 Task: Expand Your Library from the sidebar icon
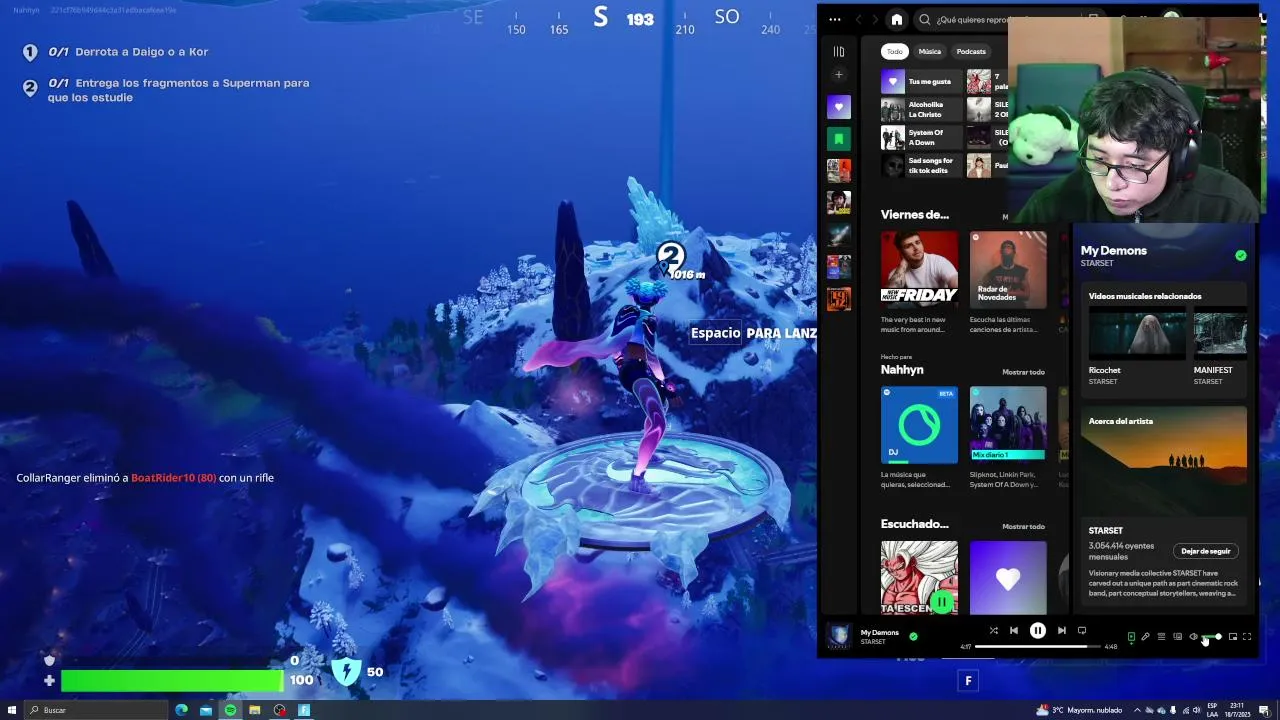[839, 52]
